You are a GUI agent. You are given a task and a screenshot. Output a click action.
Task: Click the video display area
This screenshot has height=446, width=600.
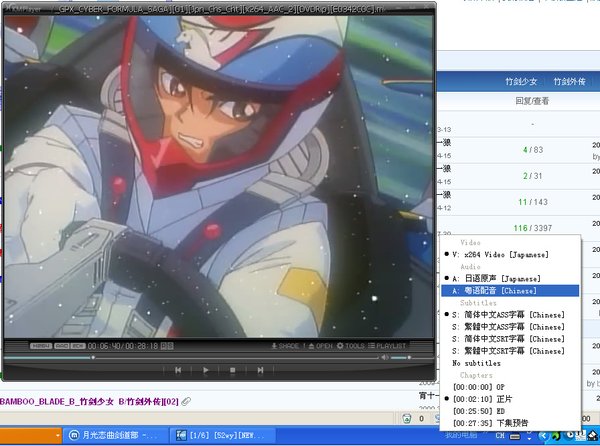(218, 177)
